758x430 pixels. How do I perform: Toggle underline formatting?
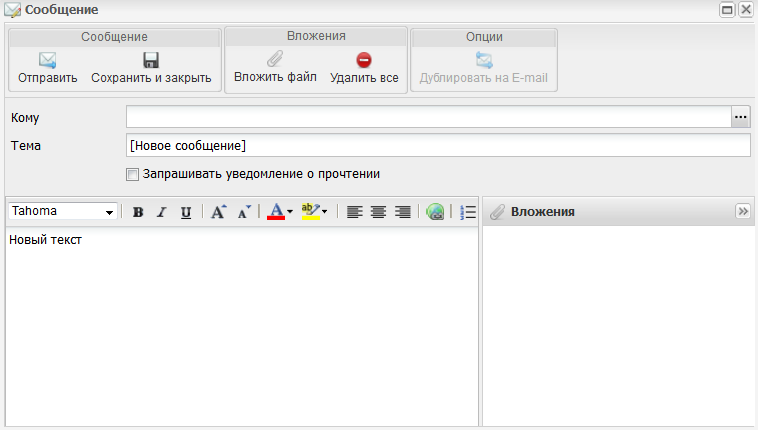point(186,212)
